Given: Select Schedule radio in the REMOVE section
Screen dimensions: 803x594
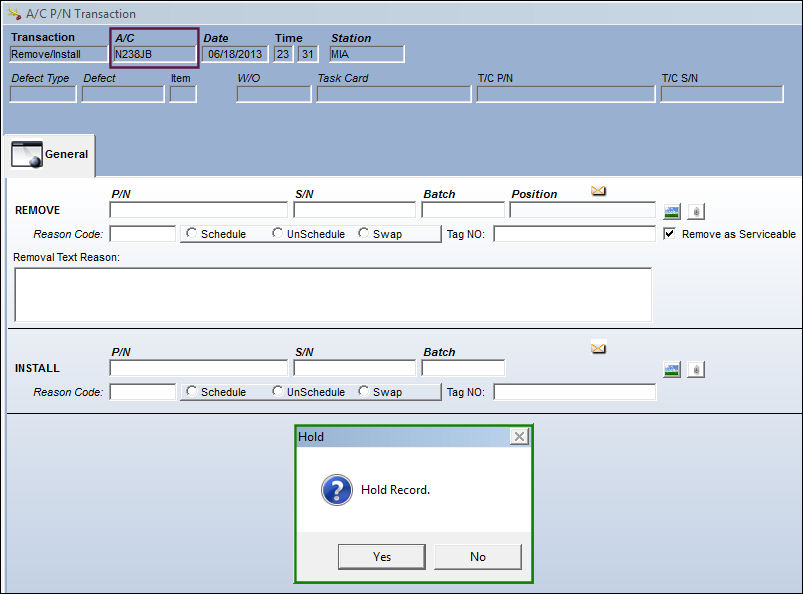Looking at the screenshot, I should tap(192, 234).
